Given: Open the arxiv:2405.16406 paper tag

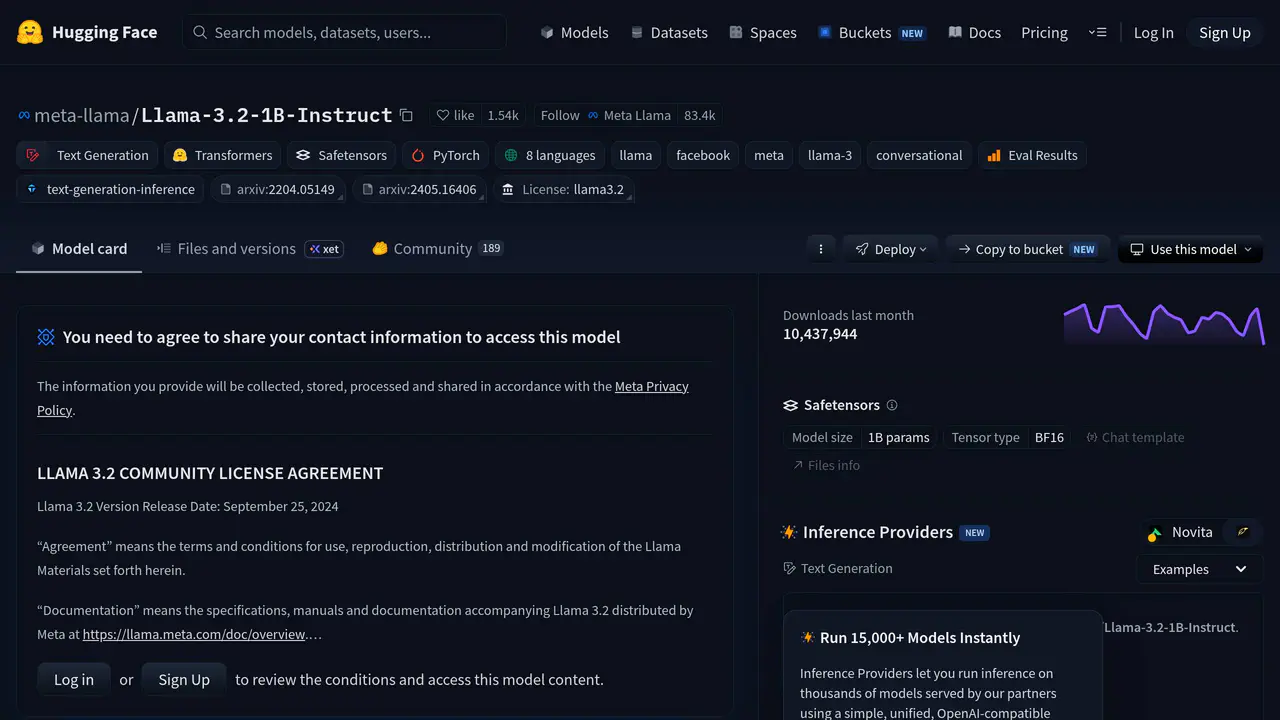Looking at the screenshot, I should [420, 189].
